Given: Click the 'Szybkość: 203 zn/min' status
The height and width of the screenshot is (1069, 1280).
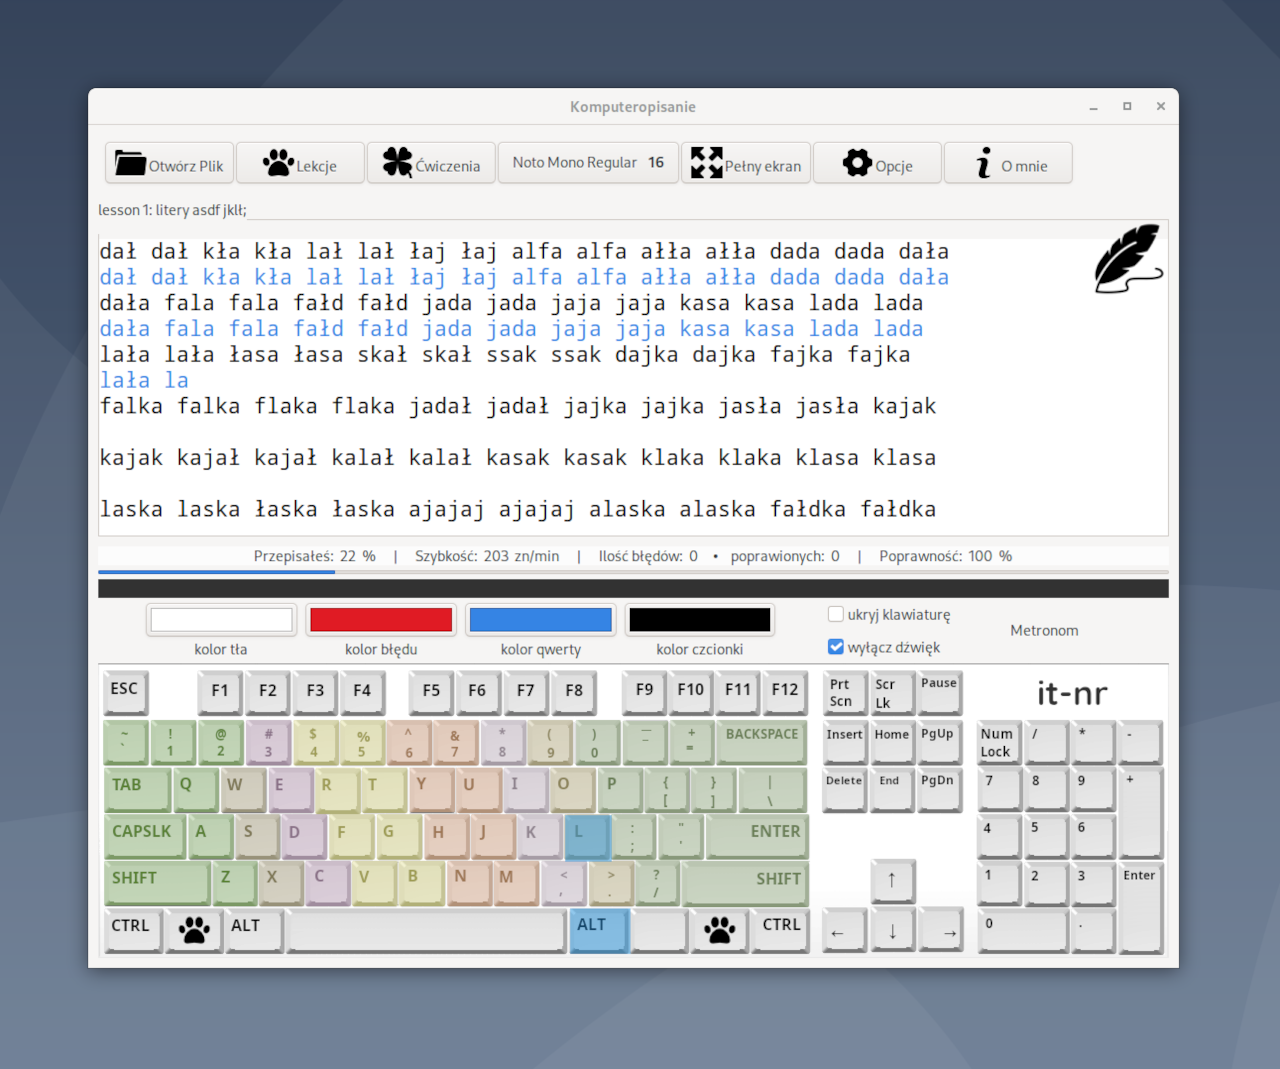Looking at the screenshot, I should click(487, 556).
